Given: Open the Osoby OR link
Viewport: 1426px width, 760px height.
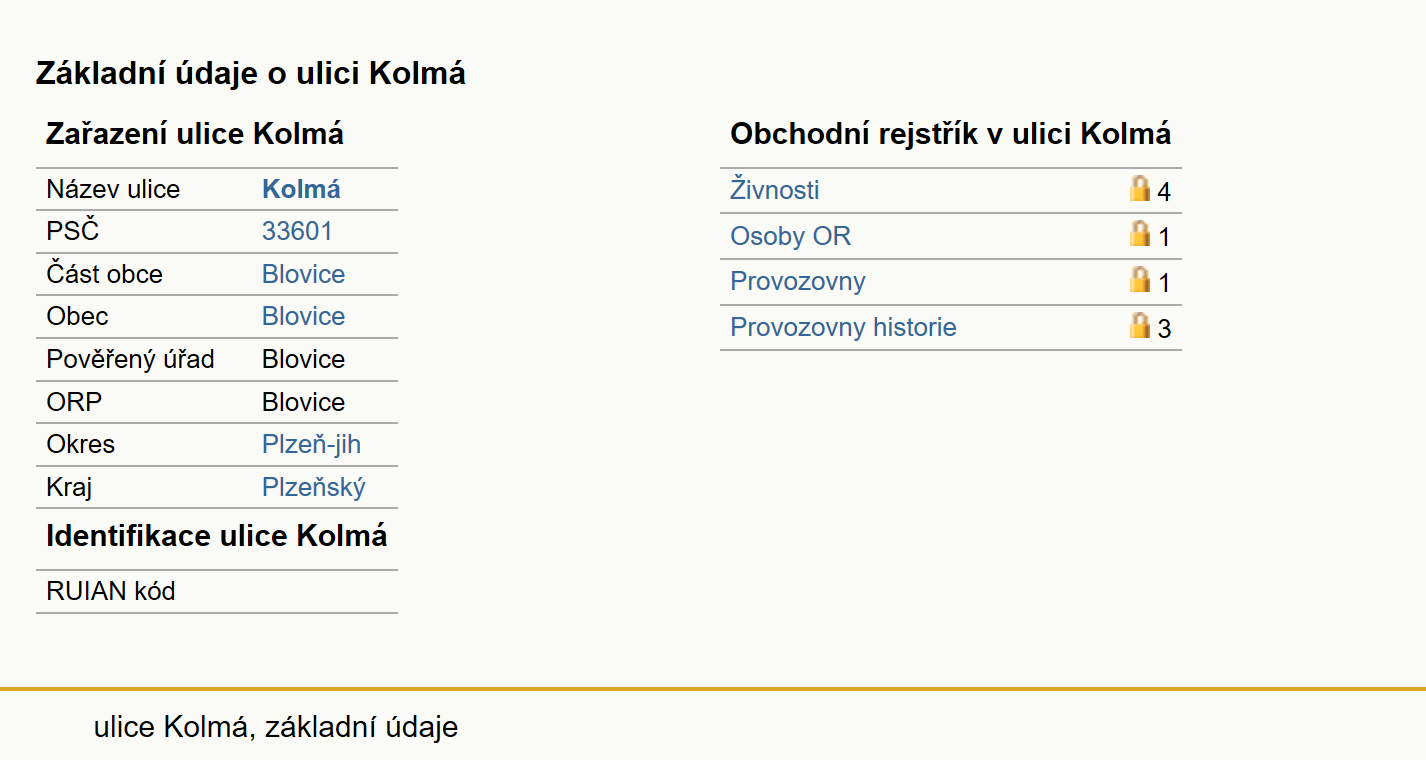Looking at the screenshot, I should [791, 236].
